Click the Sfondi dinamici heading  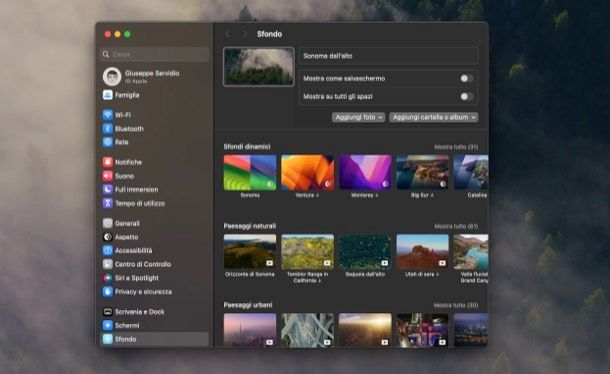click(247, 147)
